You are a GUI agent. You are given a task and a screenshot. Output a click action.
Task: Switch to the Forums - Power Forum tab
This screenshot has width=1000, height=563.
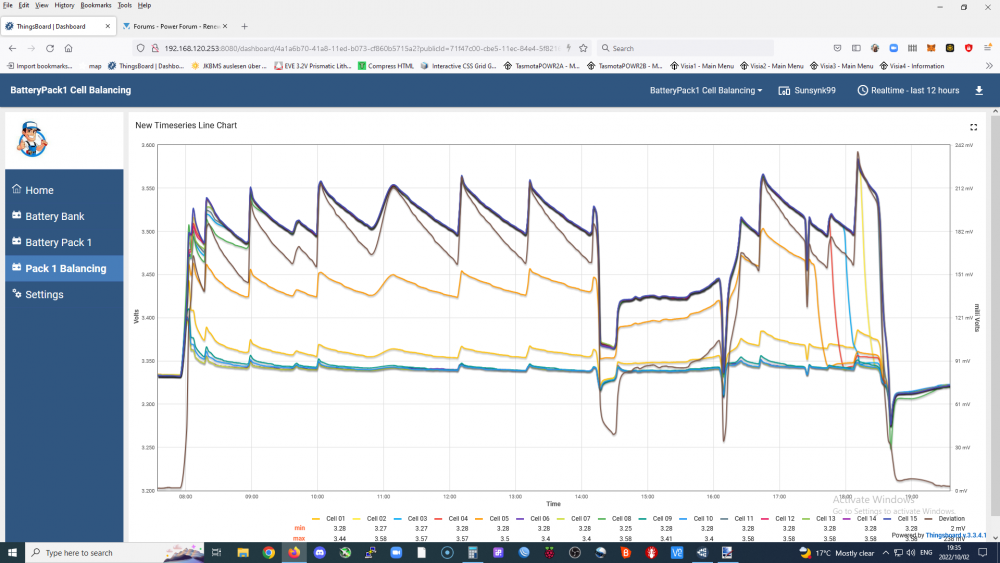click(x=175, y=26)
